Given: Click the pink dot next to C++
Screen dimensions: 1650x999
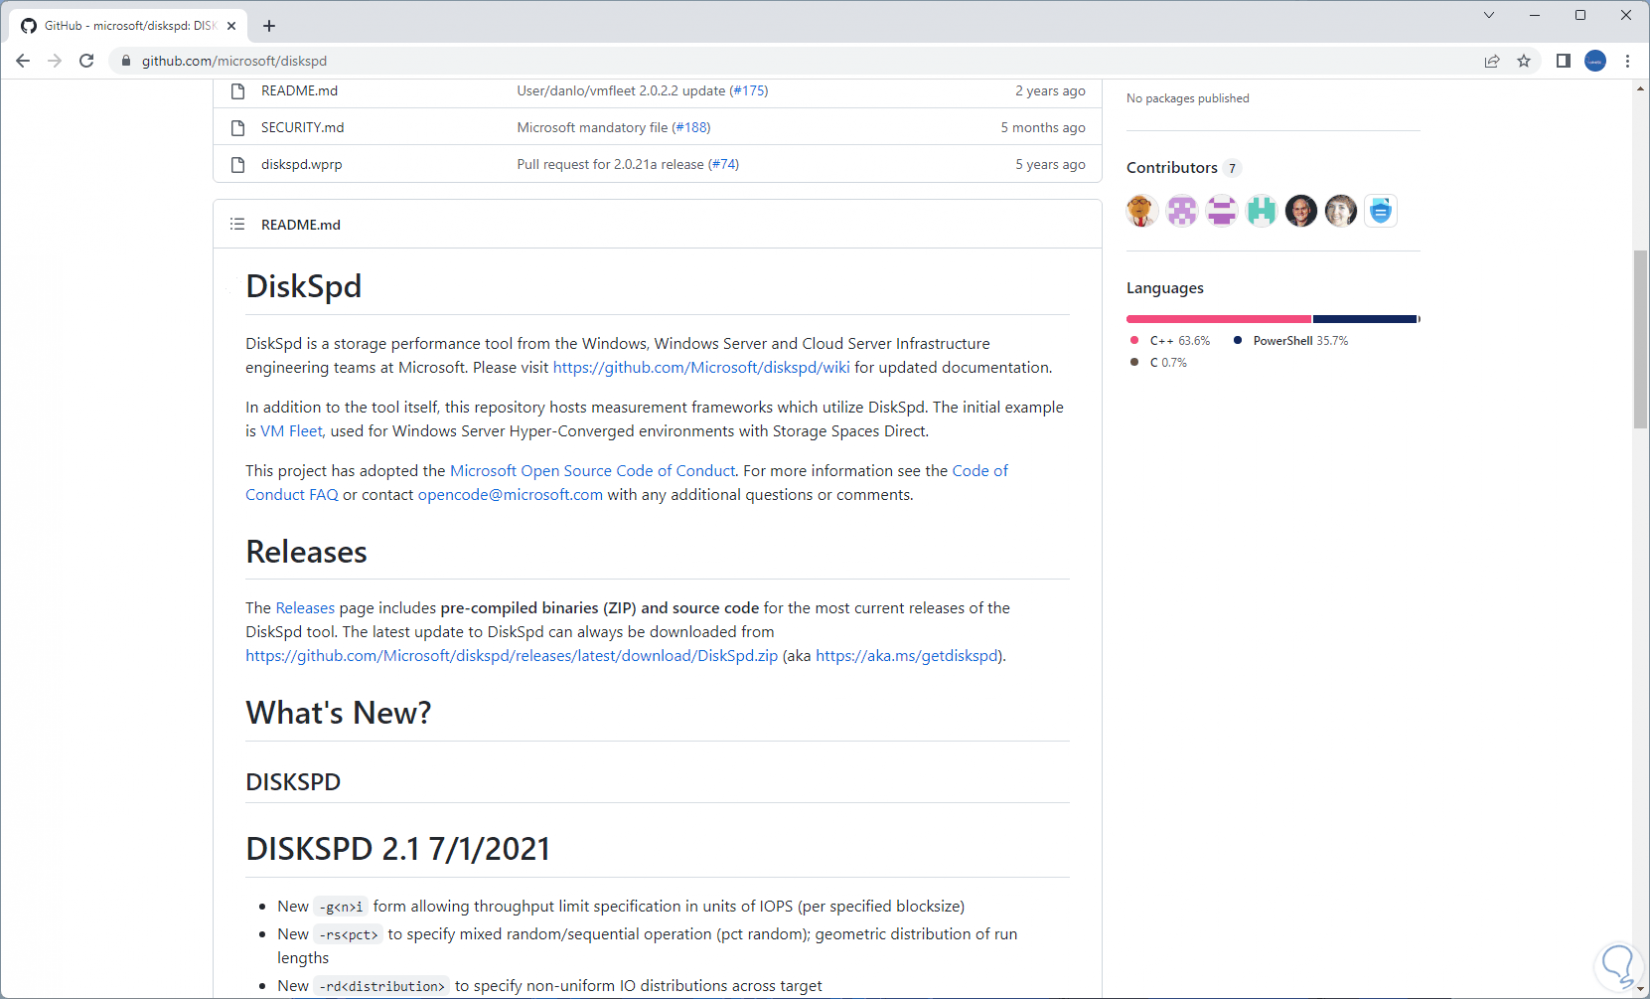Looking at the screenshot, I should click(x=1134, y=341).
